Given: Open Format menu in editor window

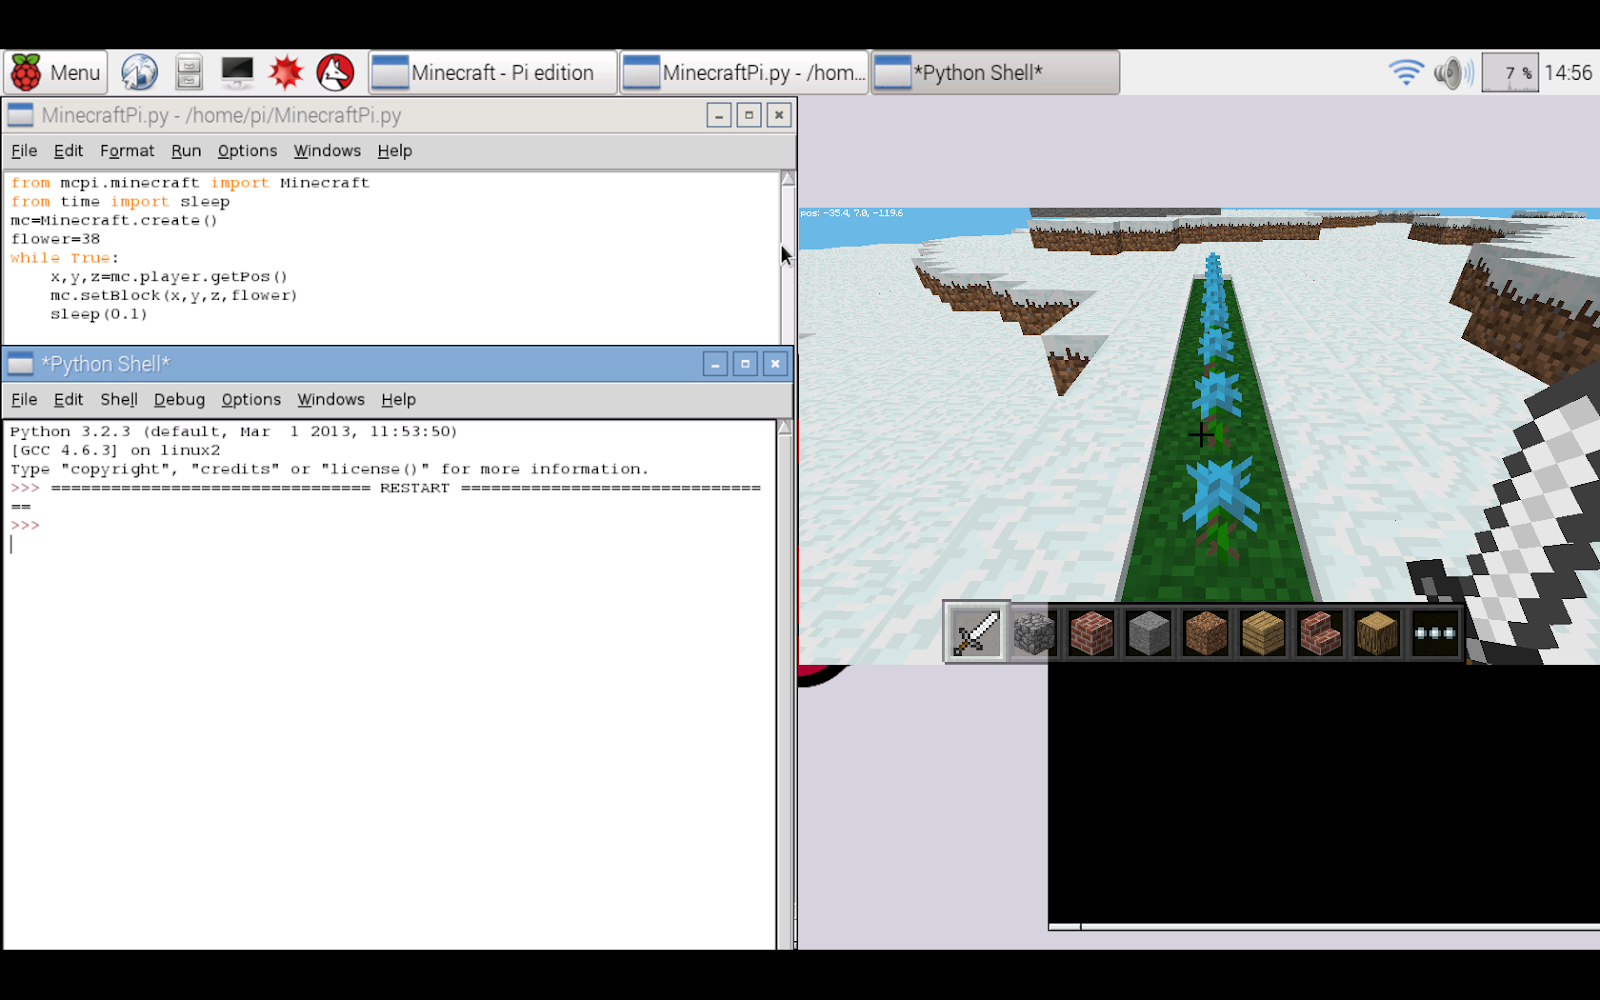Looking at the screenshot, I should pyautogui.click(x=127, y=151).
